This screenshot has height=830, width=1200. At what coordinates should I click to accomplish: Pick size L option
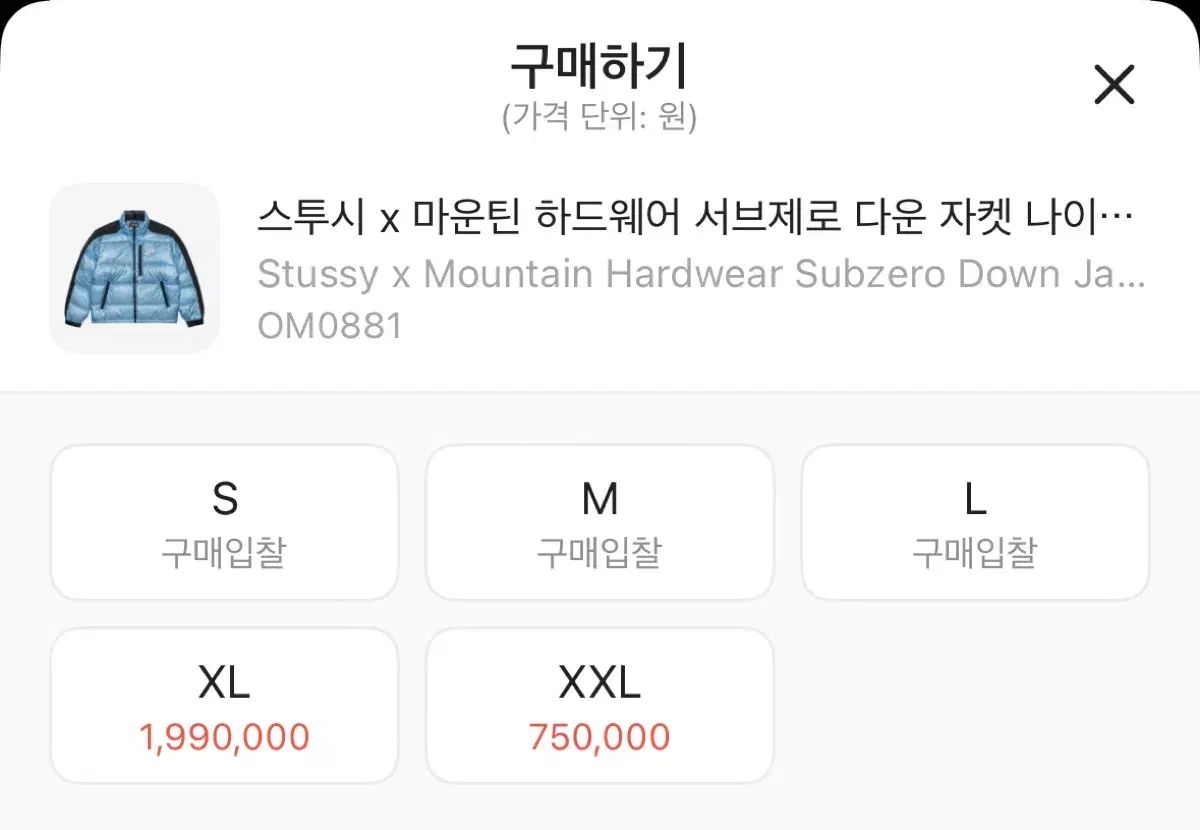click(x=975, y=522)
